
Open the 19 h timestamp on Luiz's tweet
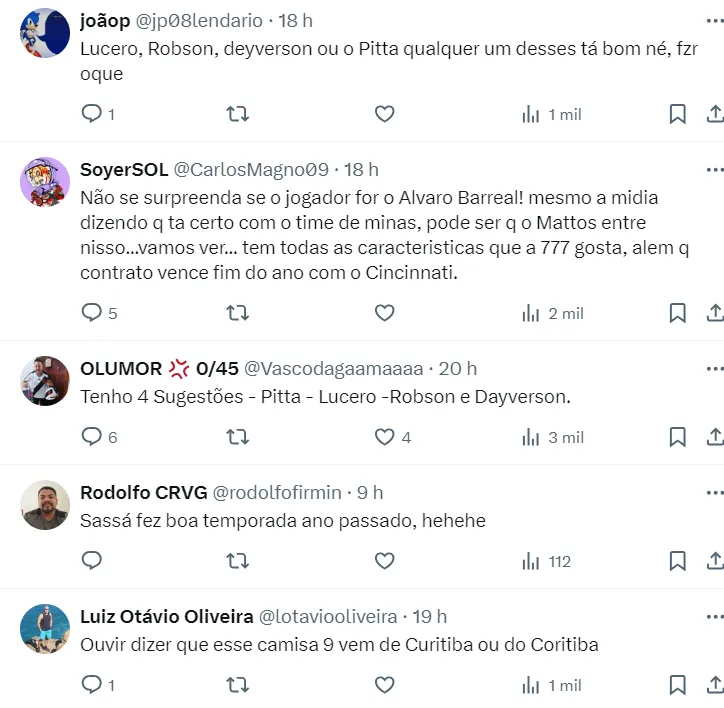point(429,616)
